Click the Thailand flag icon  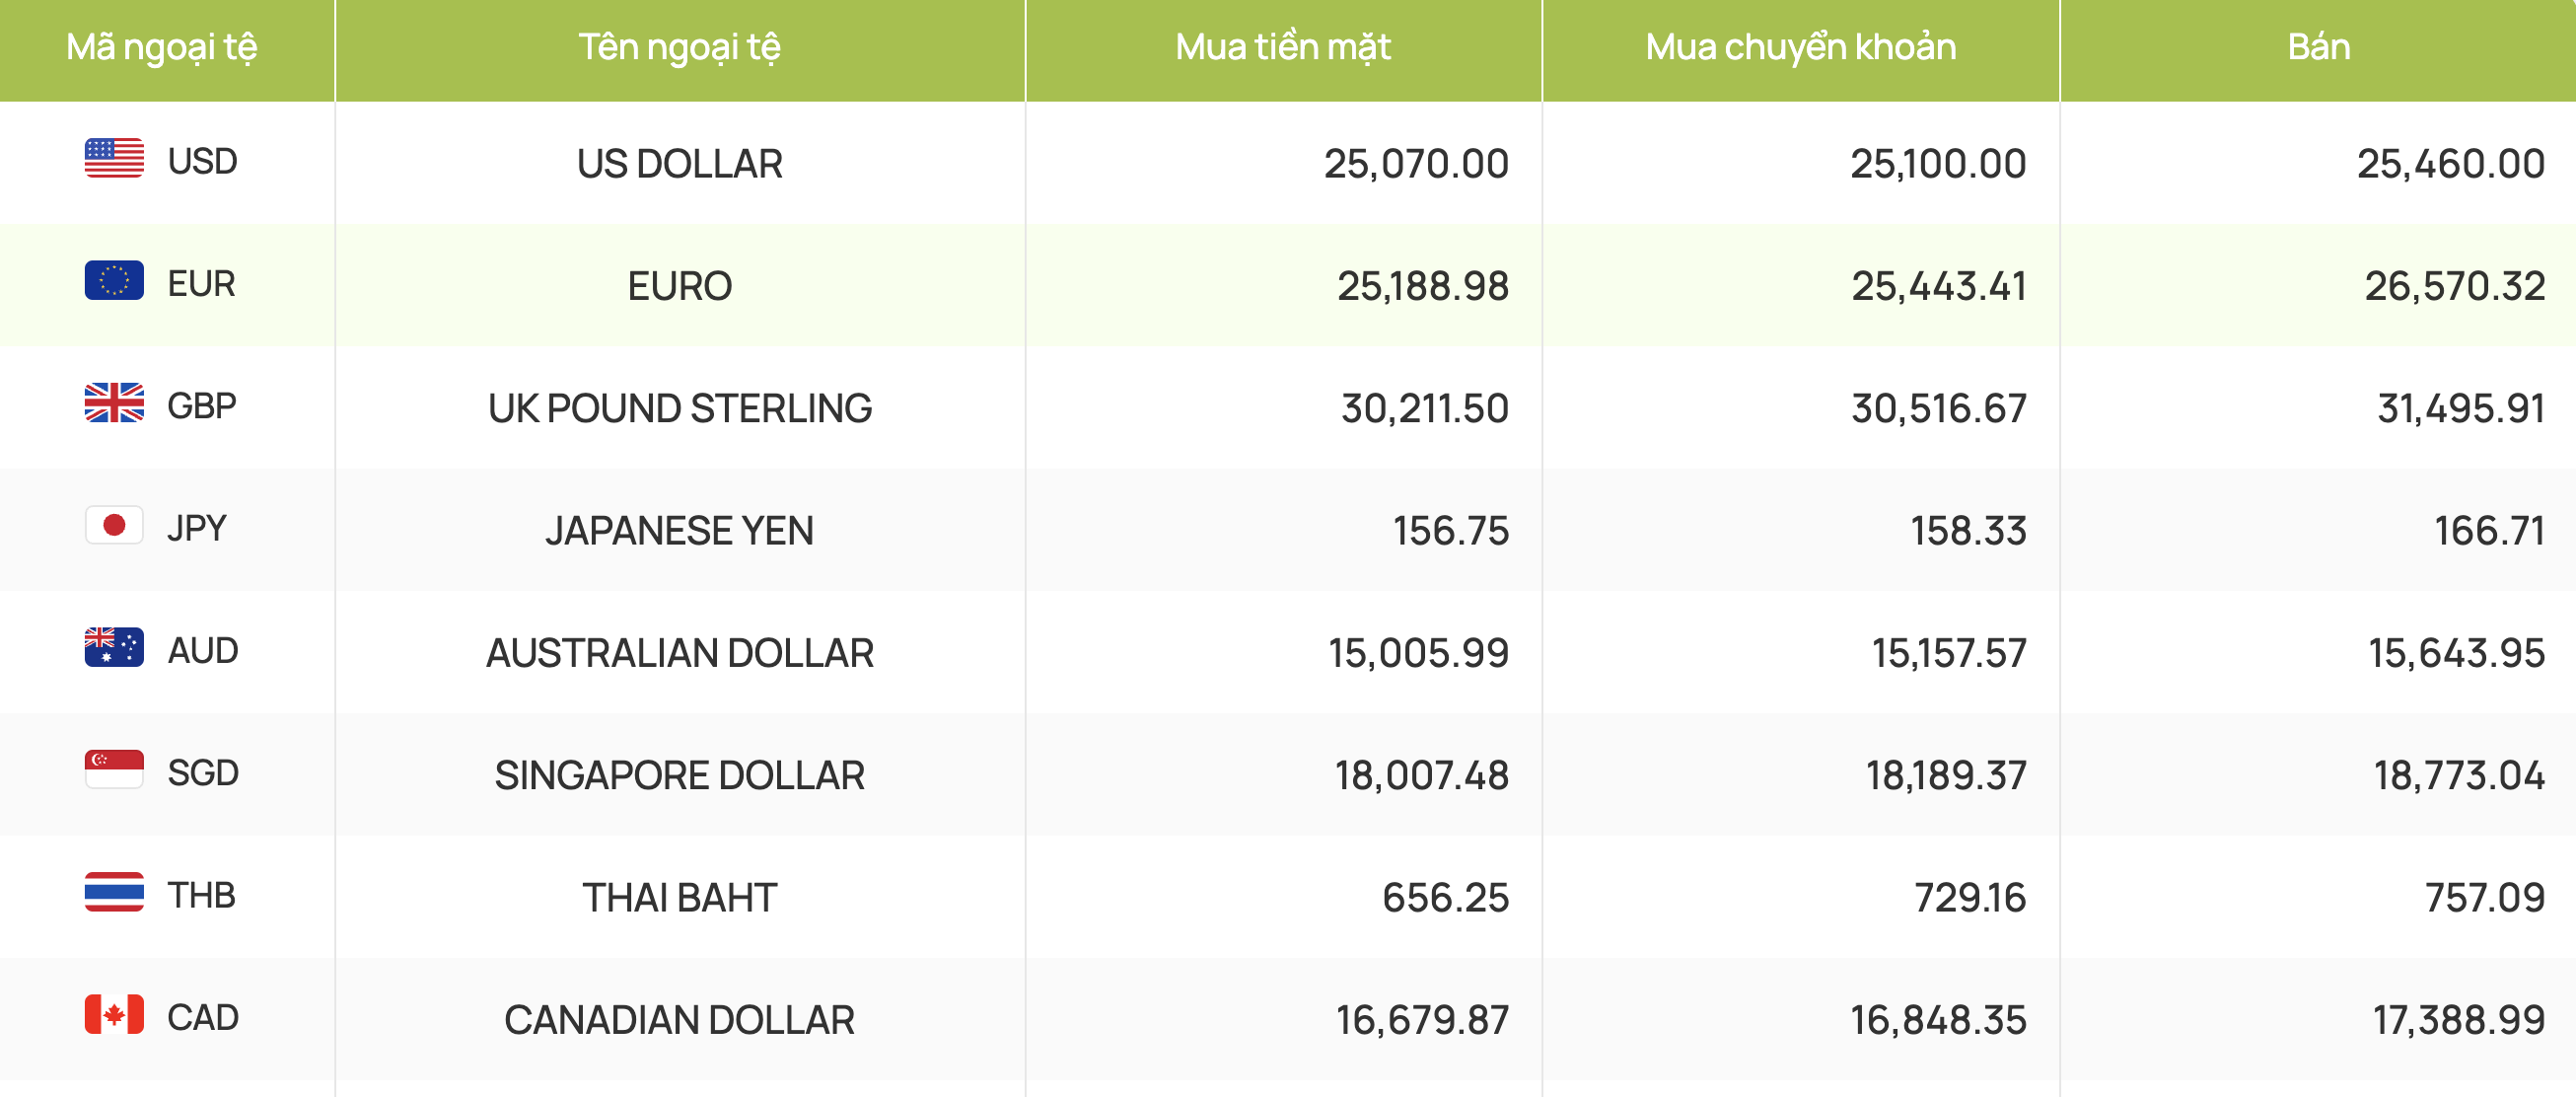(114, 892)
